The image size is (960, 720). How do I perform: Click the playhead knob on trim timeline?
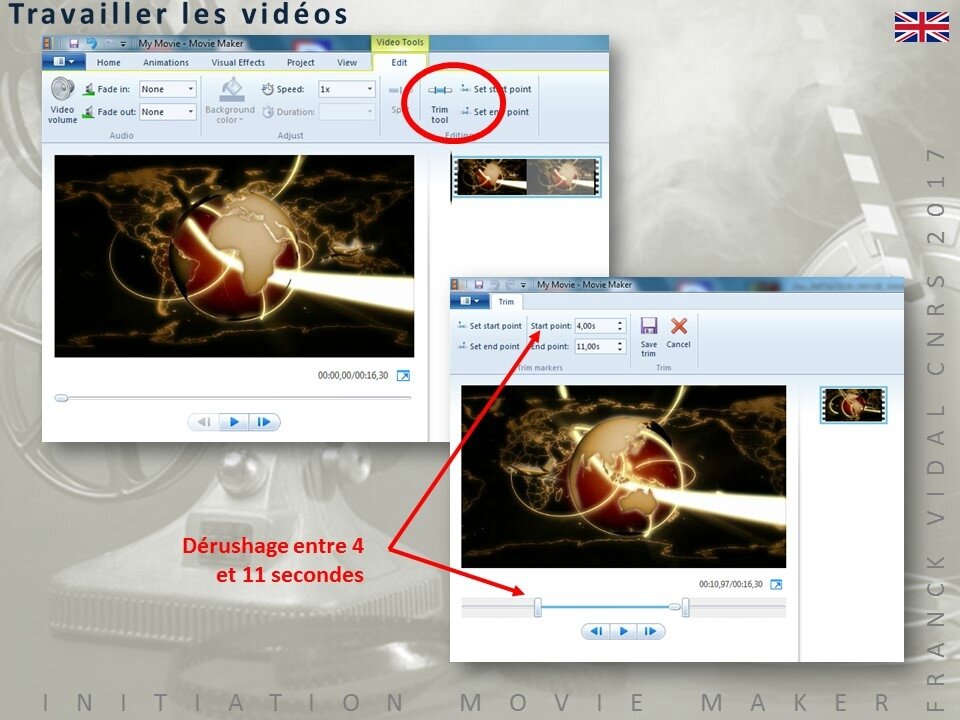674,607
